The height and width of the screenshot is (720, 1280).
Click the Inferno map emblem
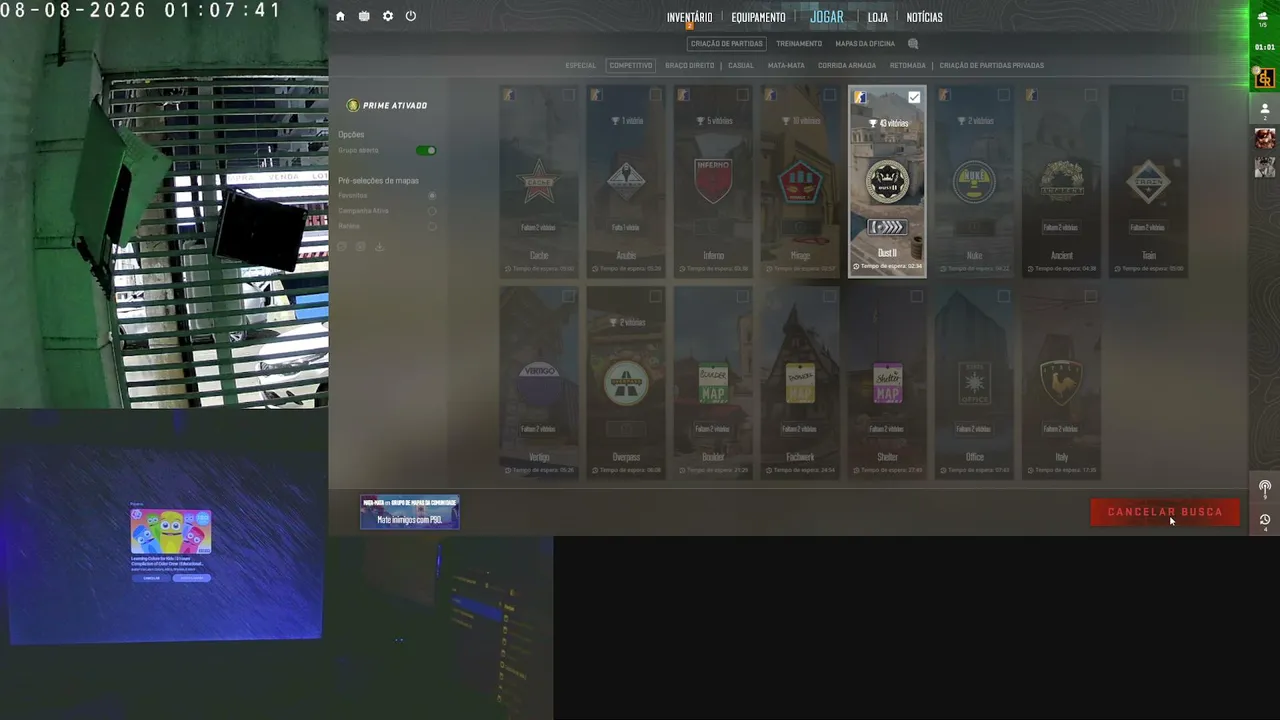tap(713, 181)
